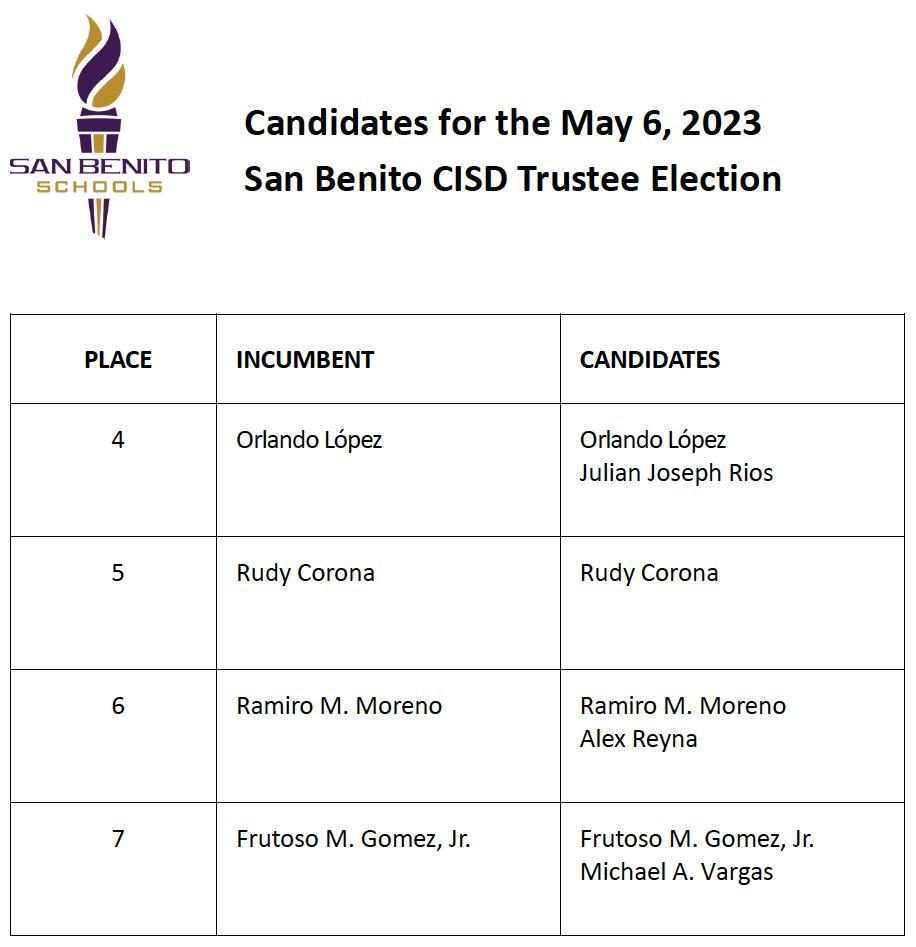
Task: Click the "Candidates for the May 6, 2023" heading
Action: [x=502, y=123]
